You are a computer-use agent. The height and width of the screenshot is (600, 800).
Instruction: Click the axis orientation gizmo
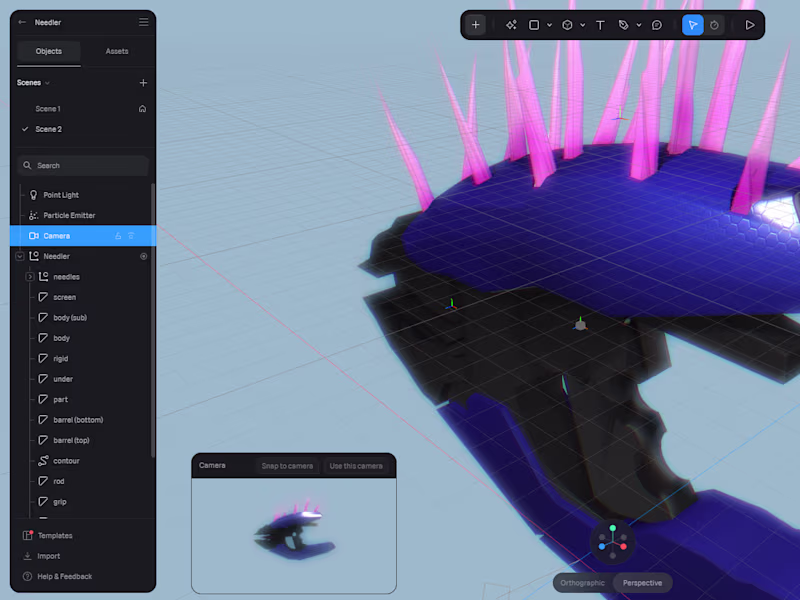point(613,541)
